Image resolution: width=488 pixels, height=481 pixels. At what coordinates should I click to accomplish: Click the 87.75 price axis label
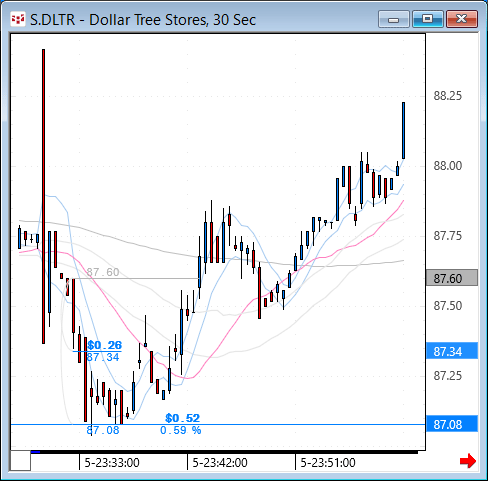coord(448,236)
